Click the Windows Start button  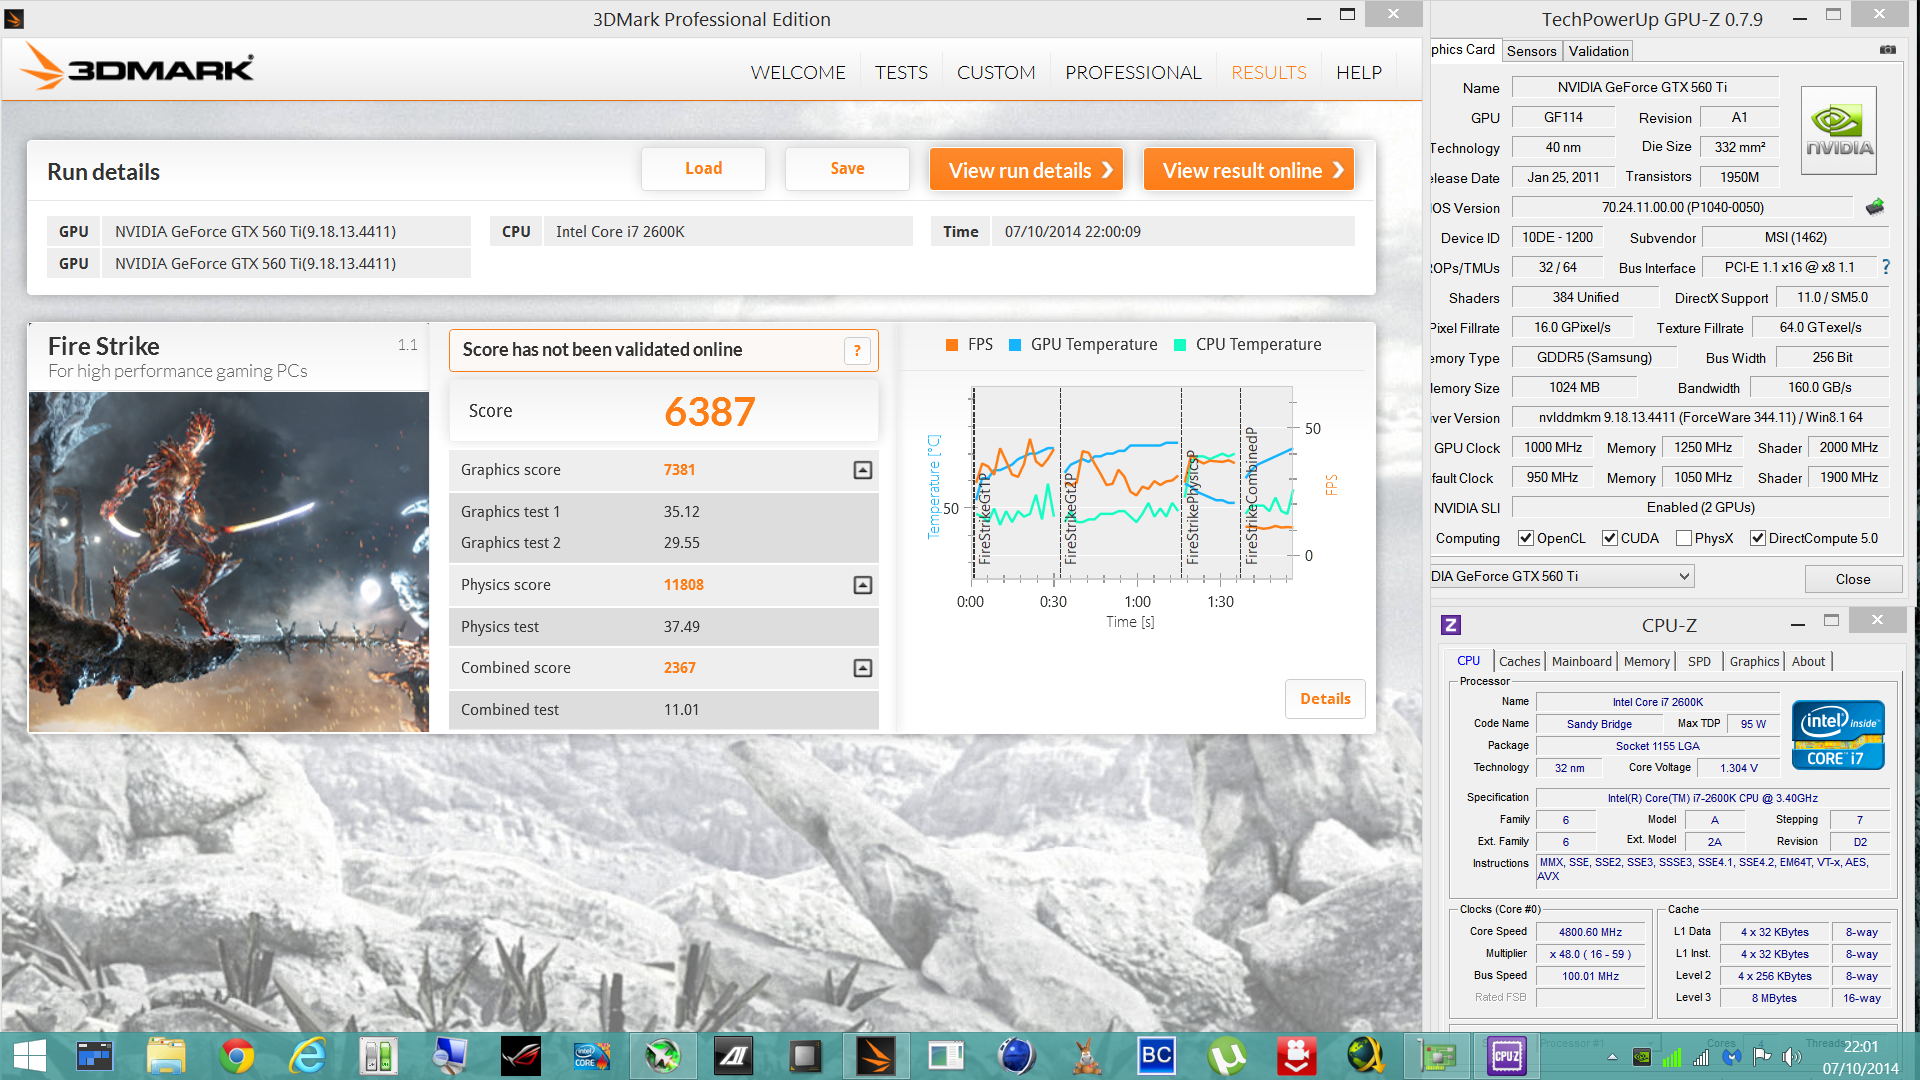29,1056
